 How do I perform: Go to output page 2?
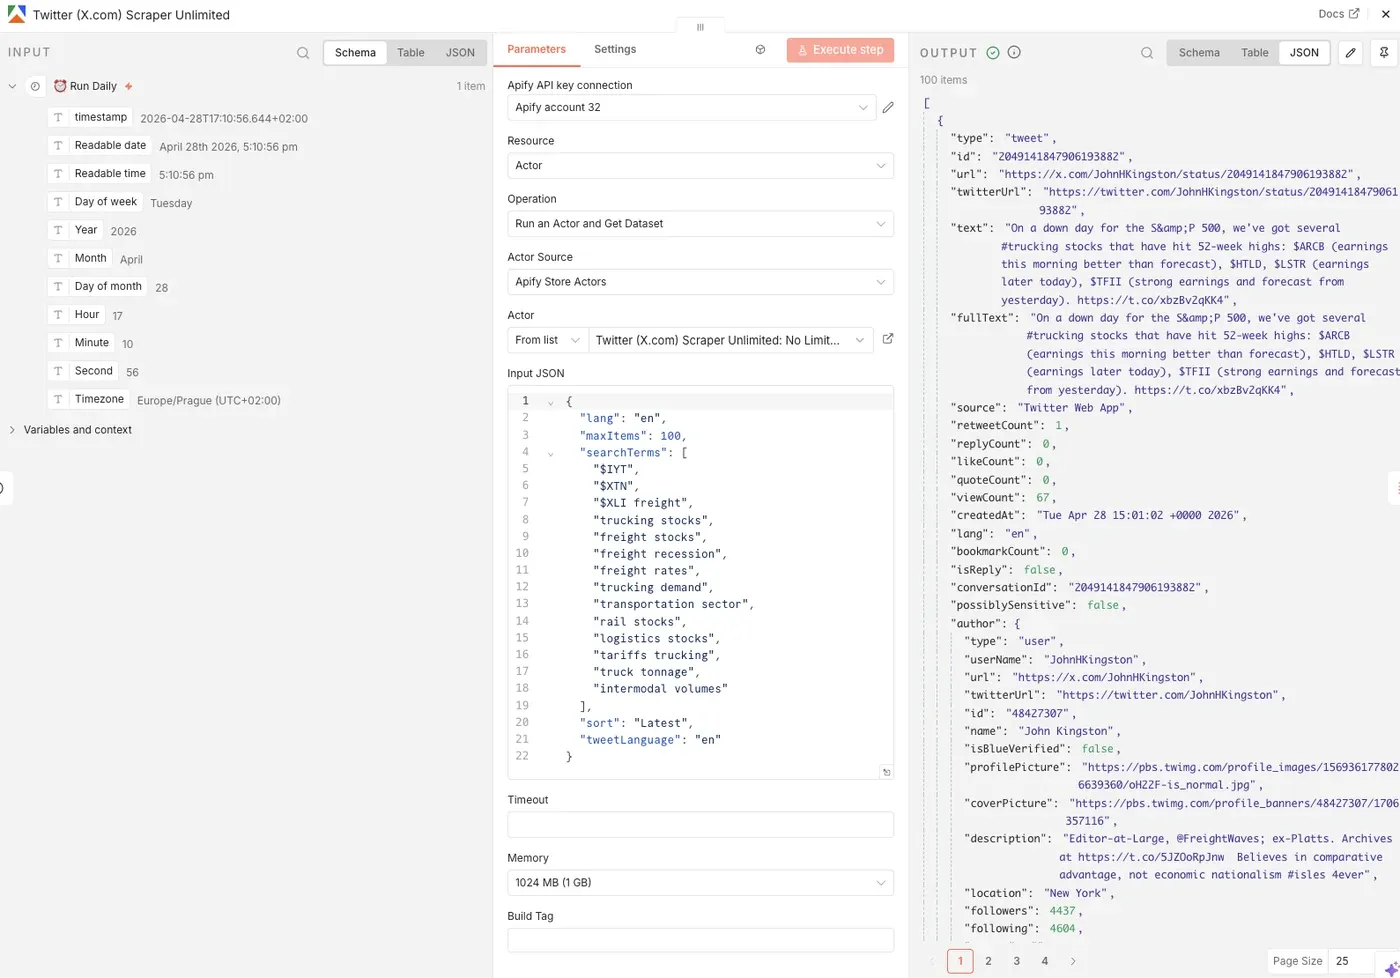click(x=988, y=961)
